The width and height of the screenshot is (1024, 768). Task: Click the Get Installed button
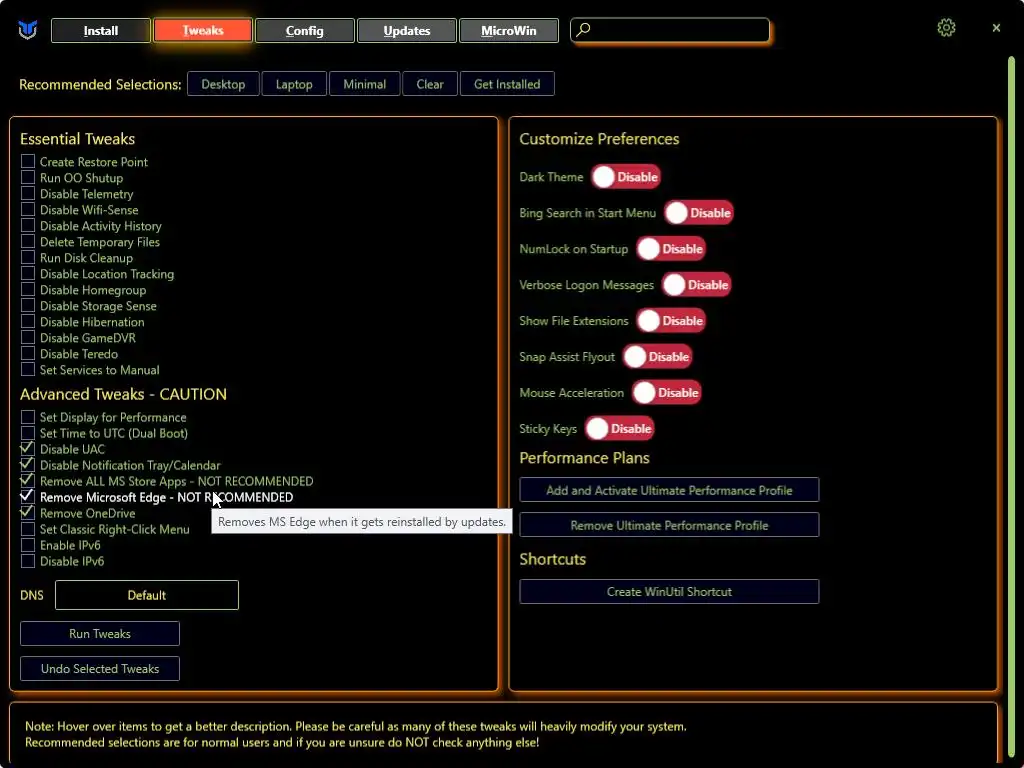(x=507, y=84)
